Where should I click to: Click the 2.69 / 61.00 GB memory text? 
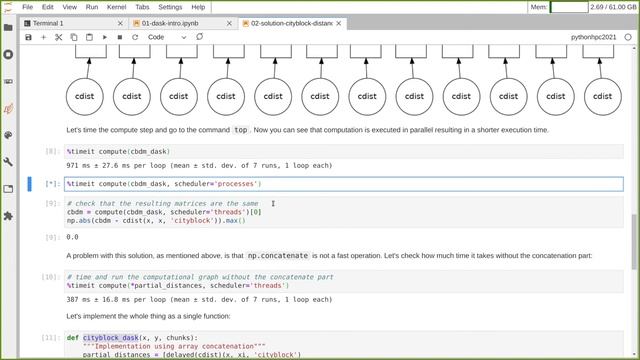tap(613, 7)
